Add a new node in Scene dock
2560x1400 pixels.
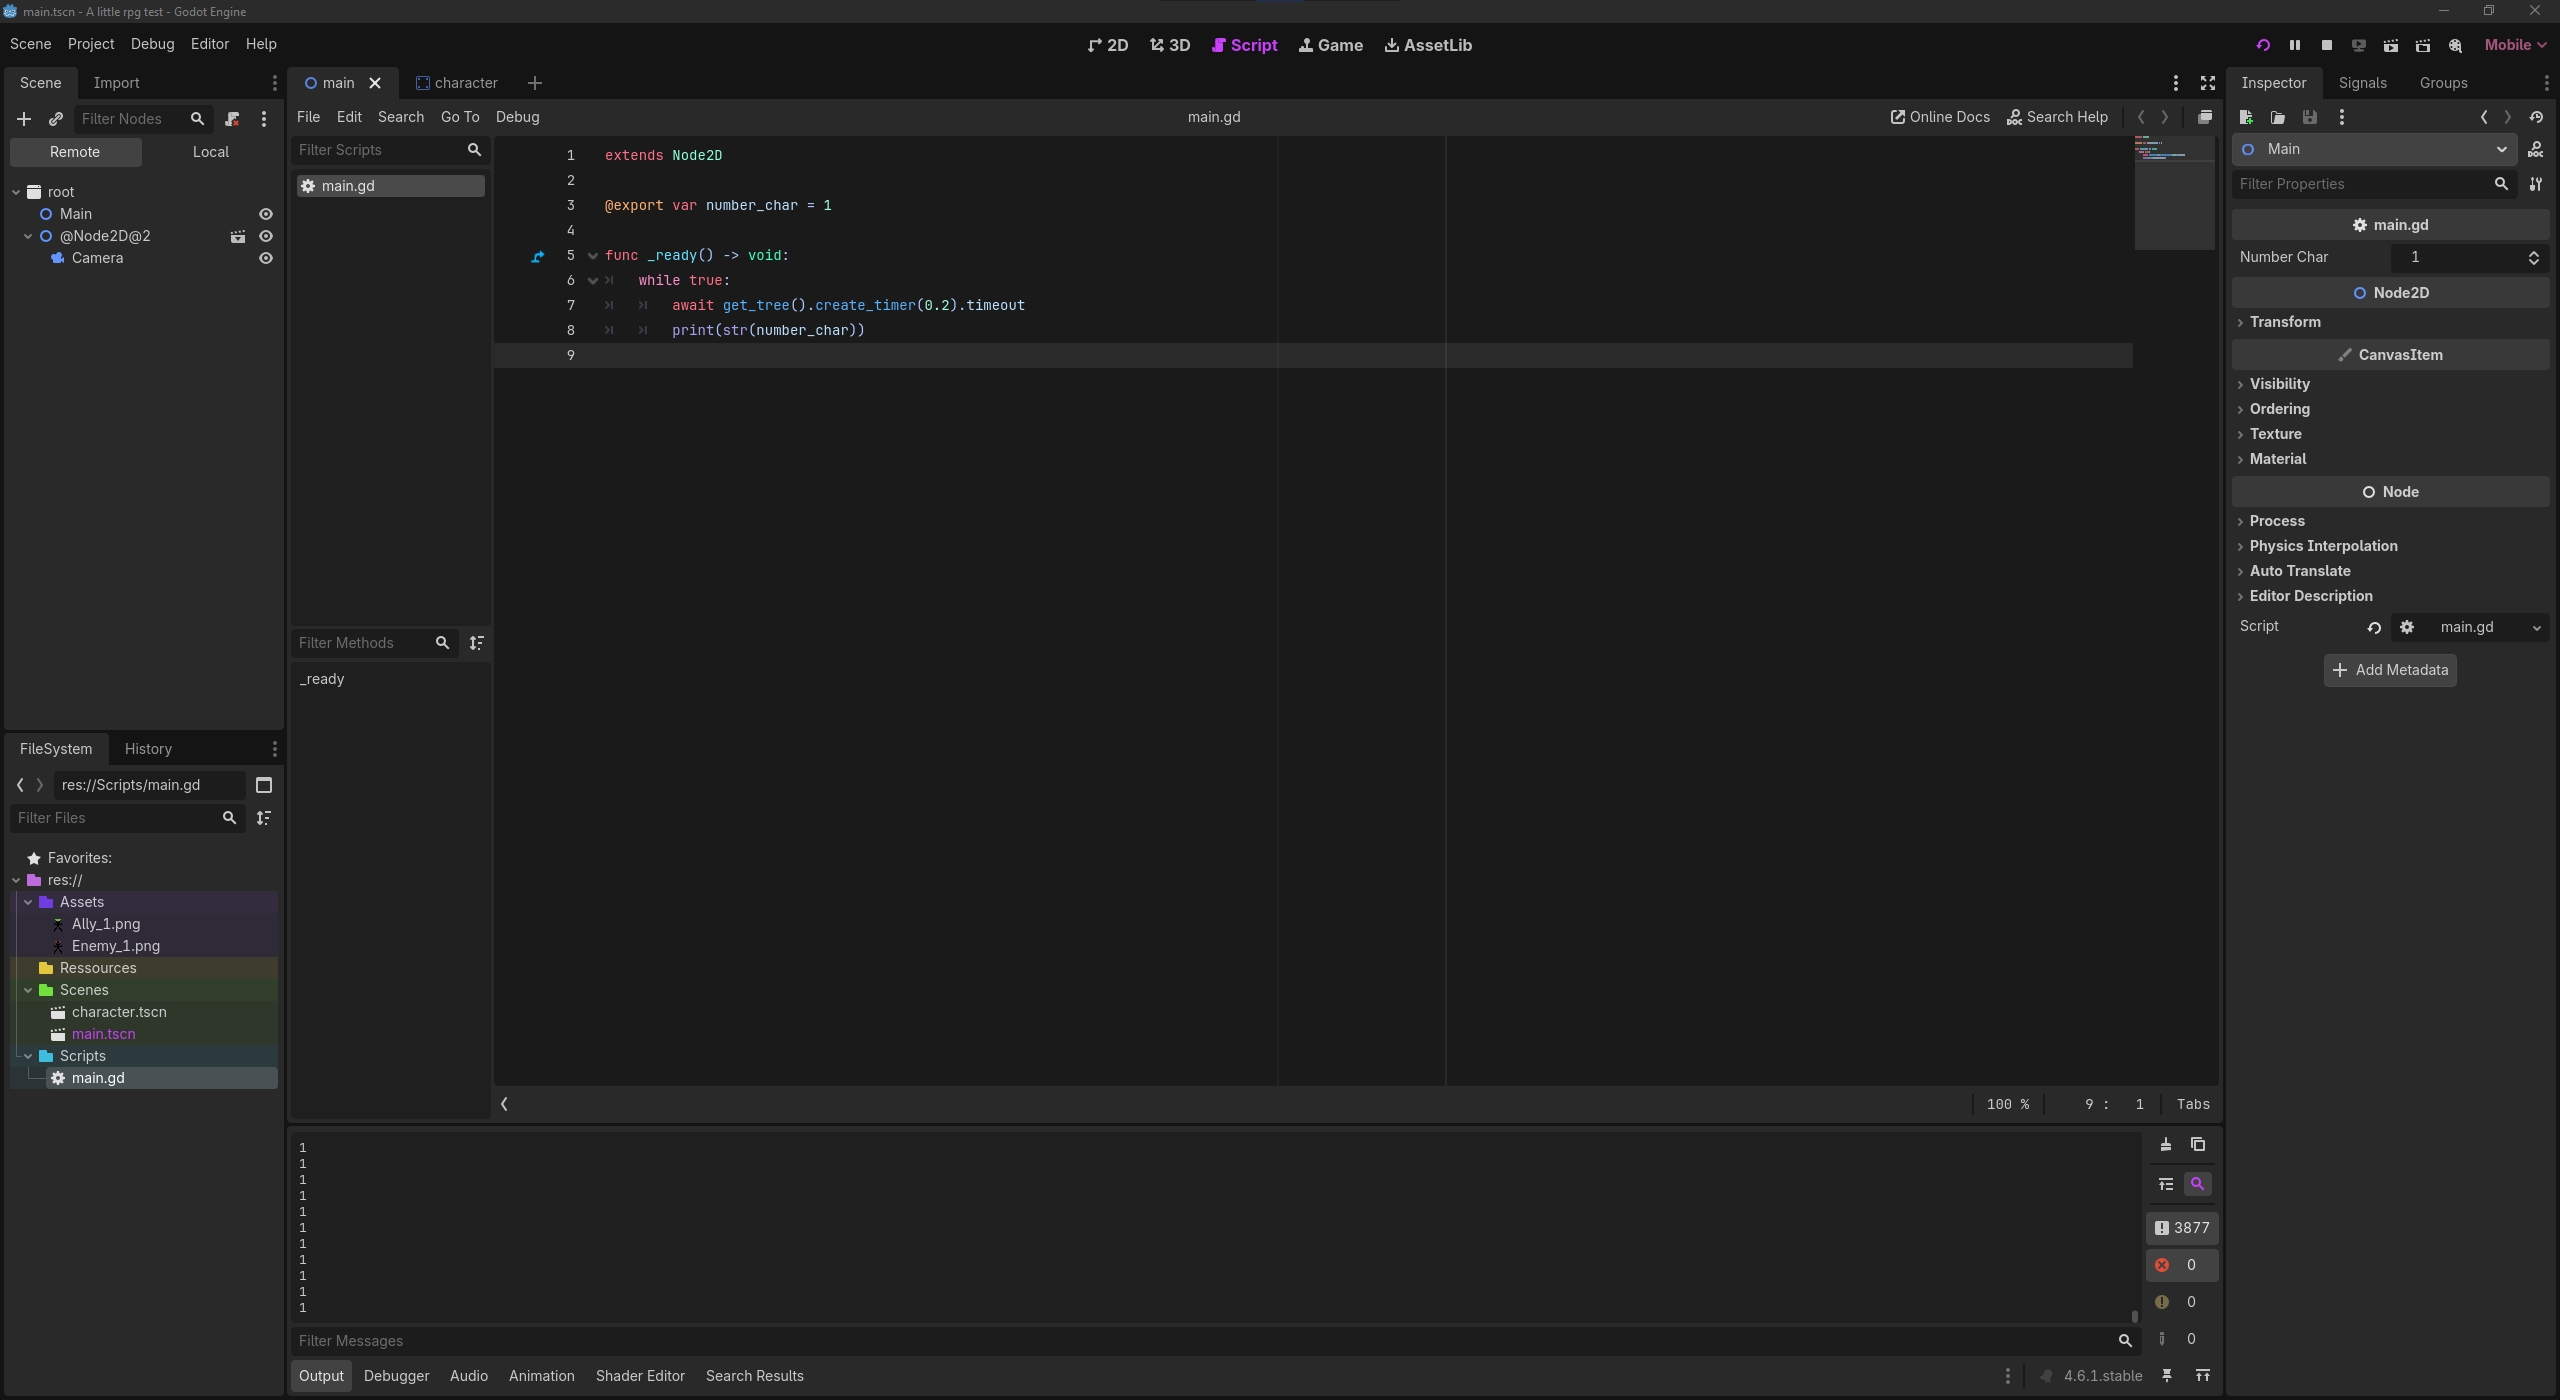tap(24, 119)
